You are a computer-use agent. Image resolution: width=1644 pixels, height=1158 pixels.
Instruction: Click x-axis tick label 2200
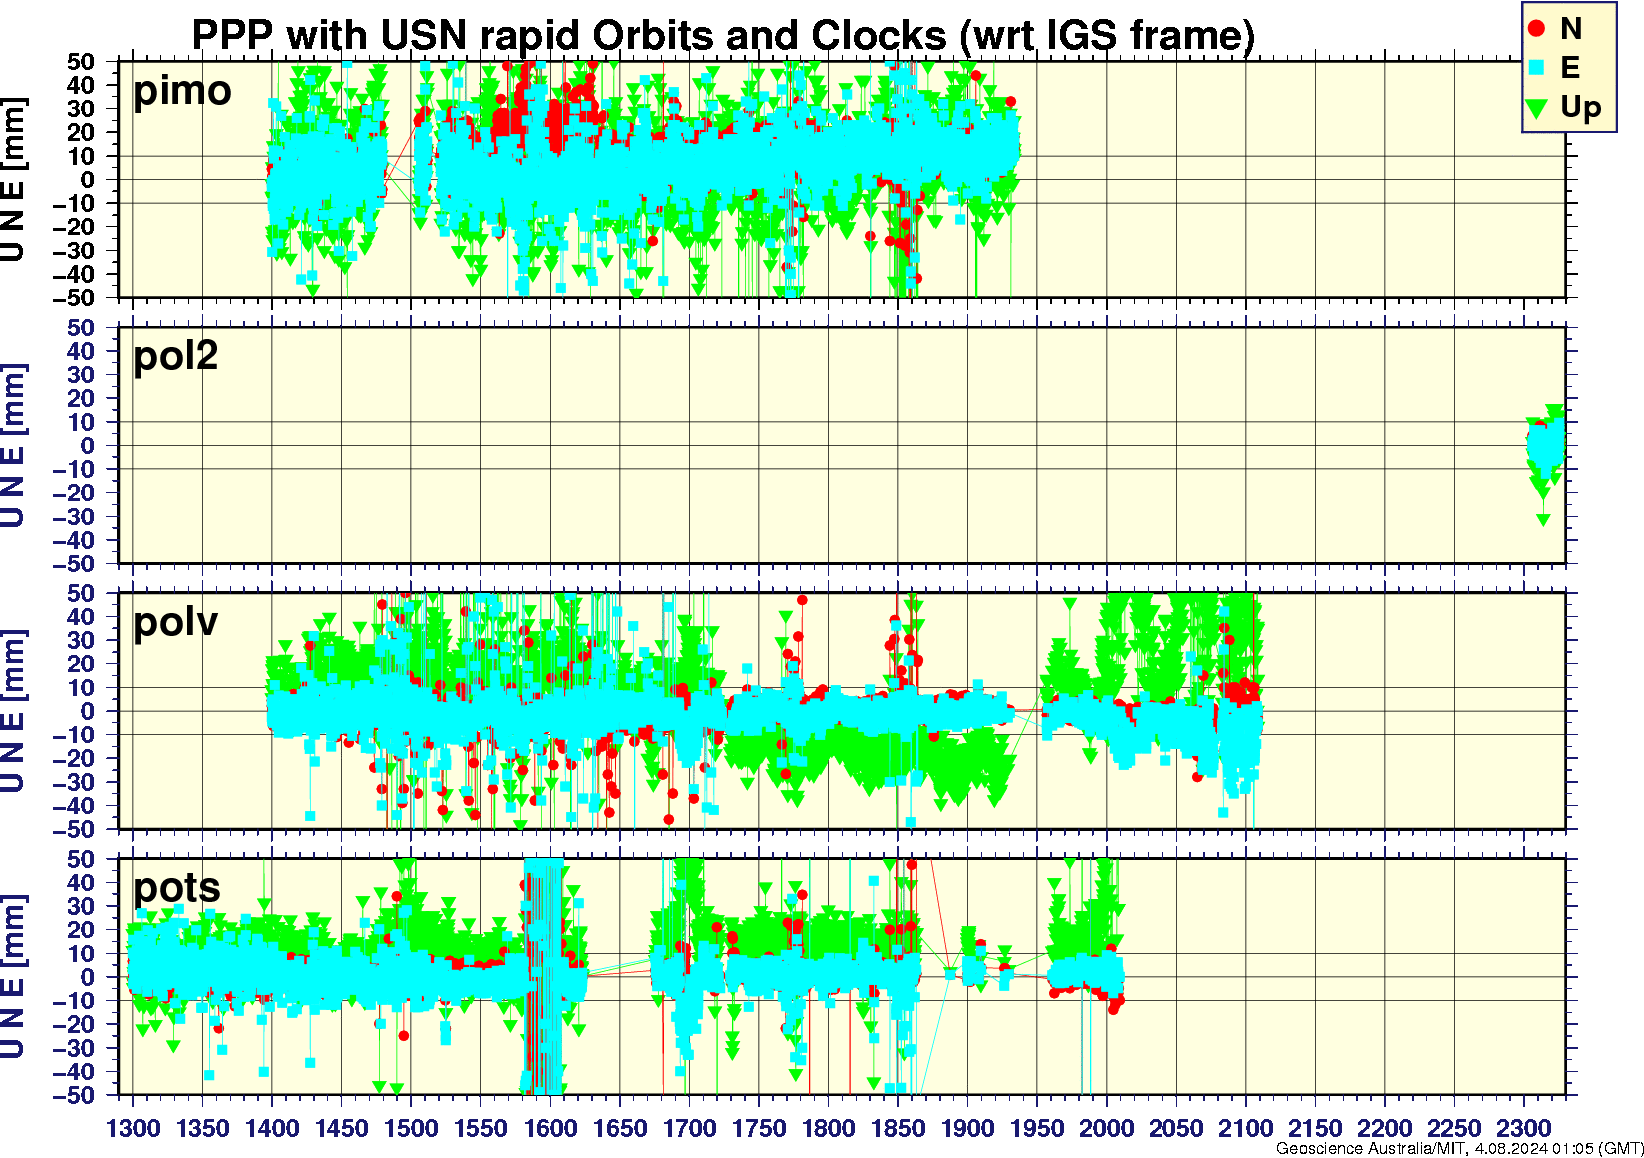click(x=1385, y=1128)
